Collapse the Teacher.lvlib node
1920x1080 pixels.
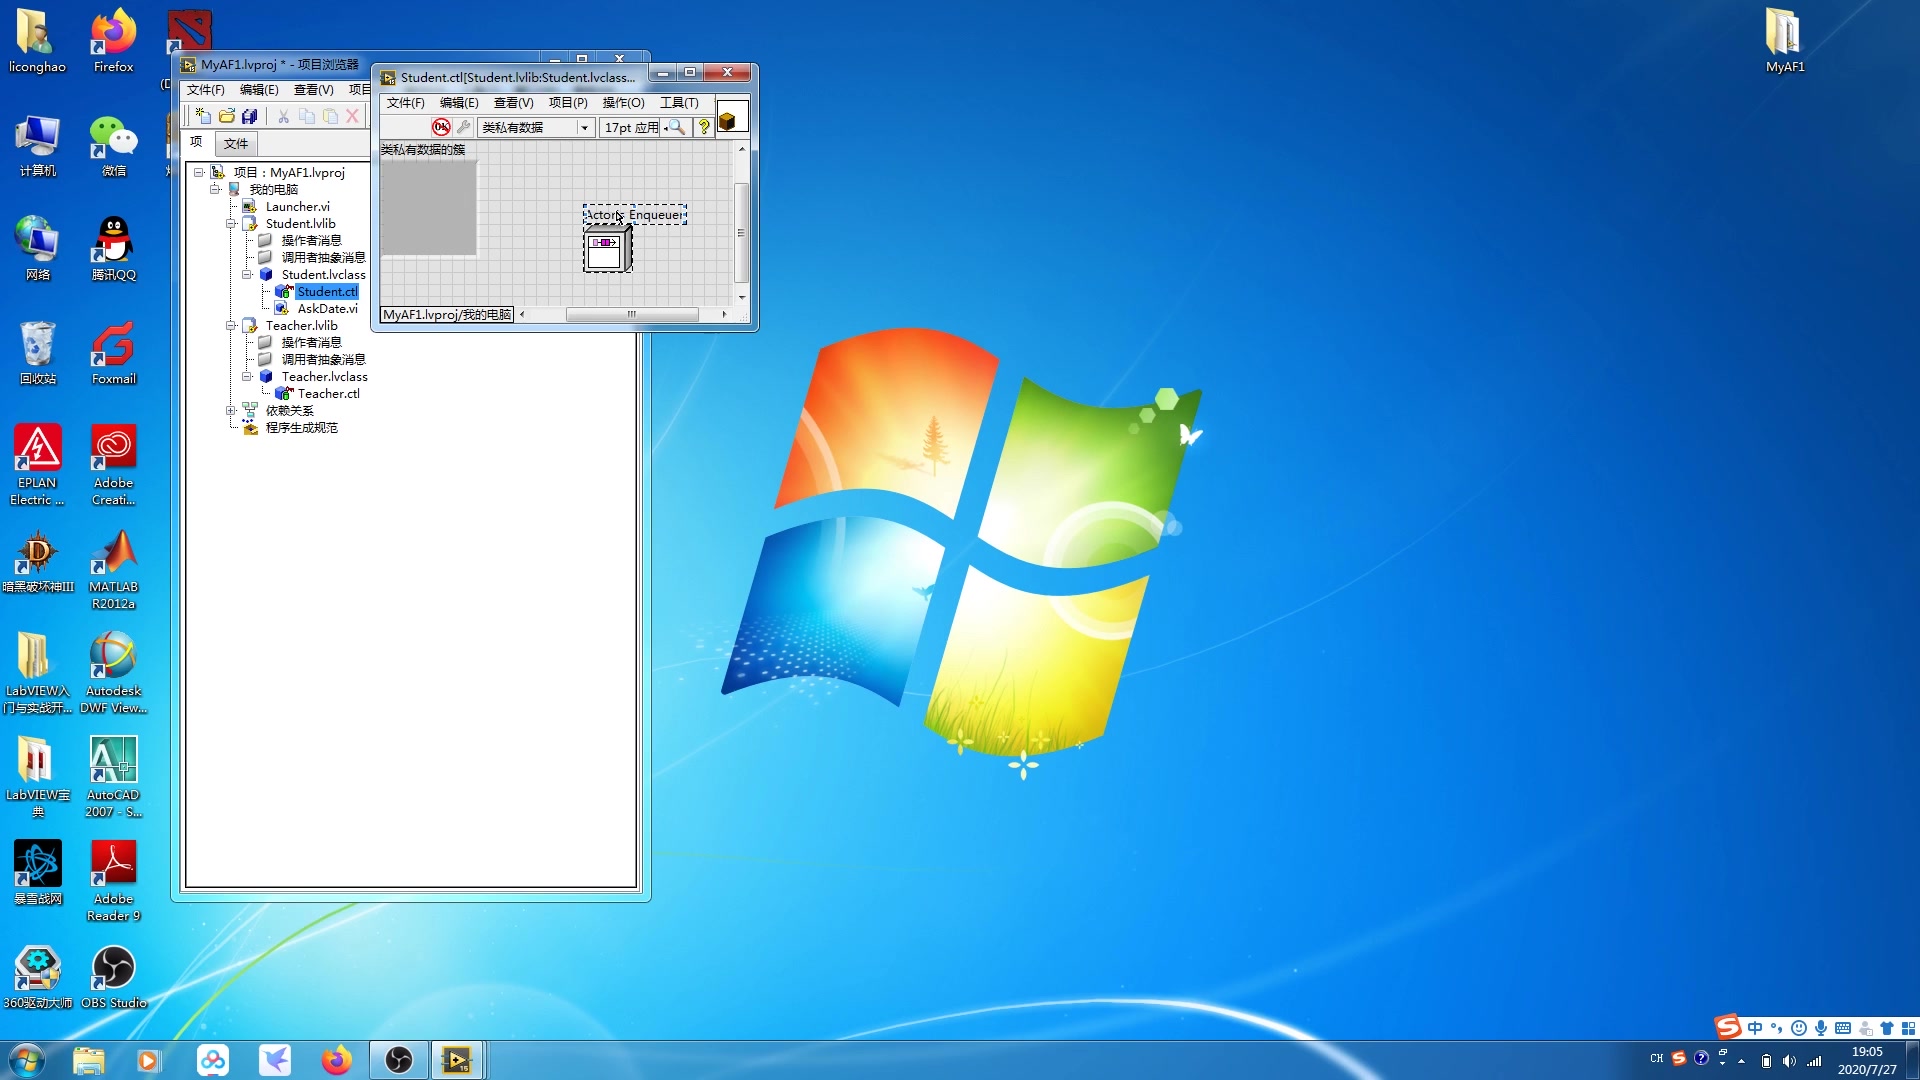pos(231,325)
